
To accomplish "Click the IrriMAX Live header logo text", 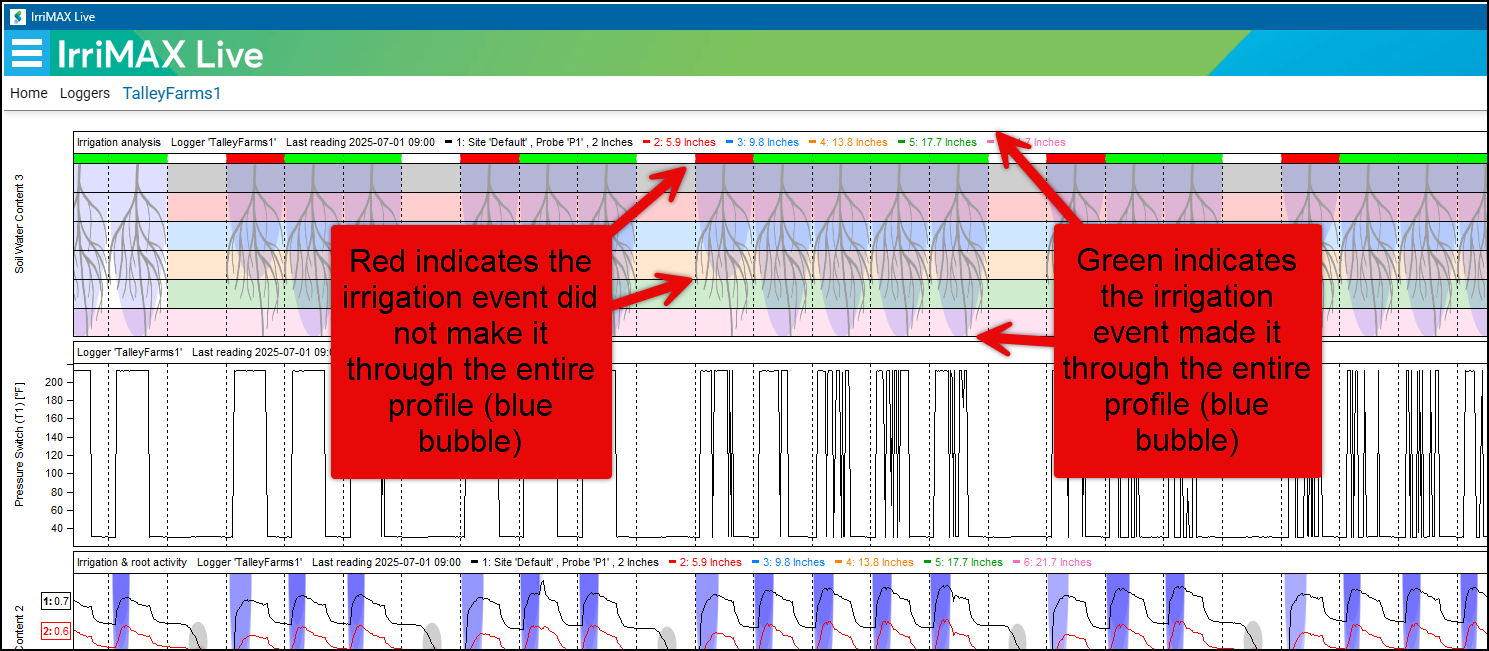I will coord(160,54).
